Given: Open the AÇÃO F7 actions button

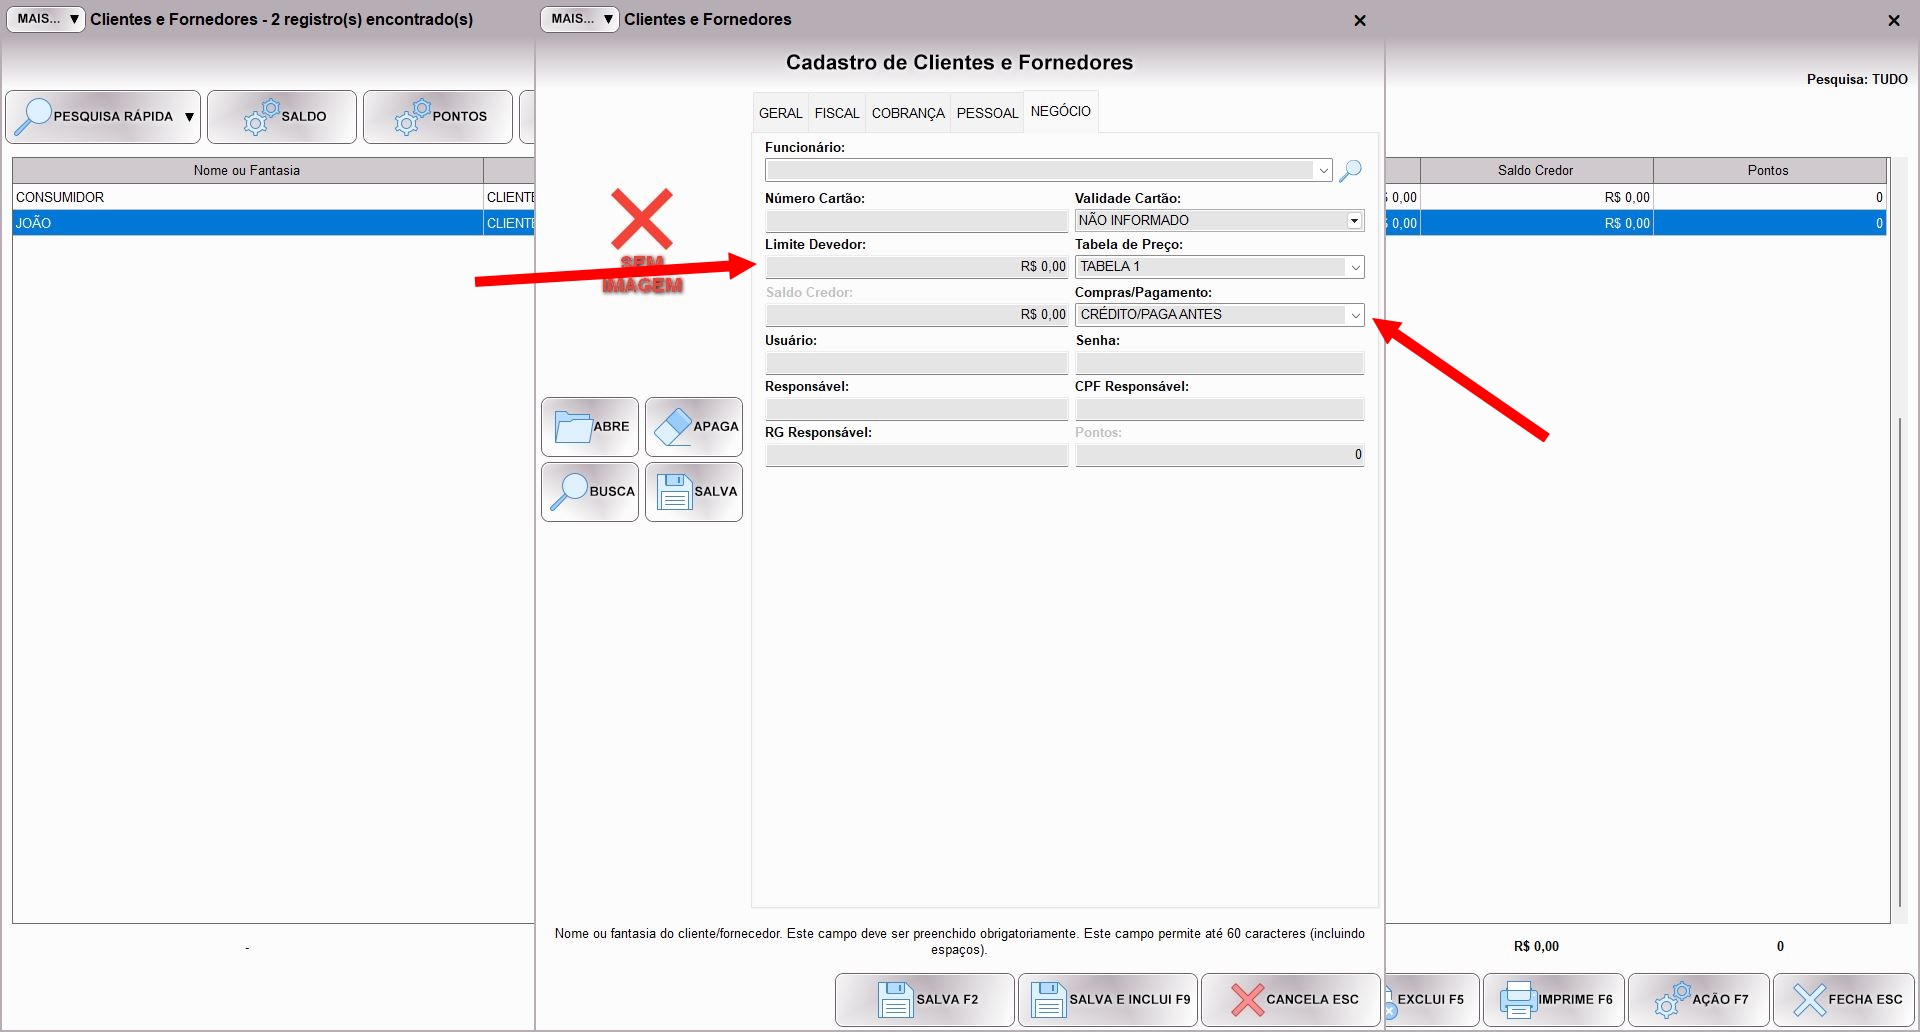Looking at the screenshot, I should coord(1700,999).
